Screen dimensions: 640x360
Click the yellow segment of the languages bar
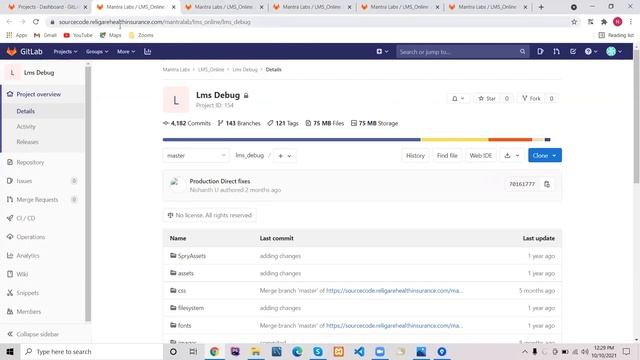[454, 140]
